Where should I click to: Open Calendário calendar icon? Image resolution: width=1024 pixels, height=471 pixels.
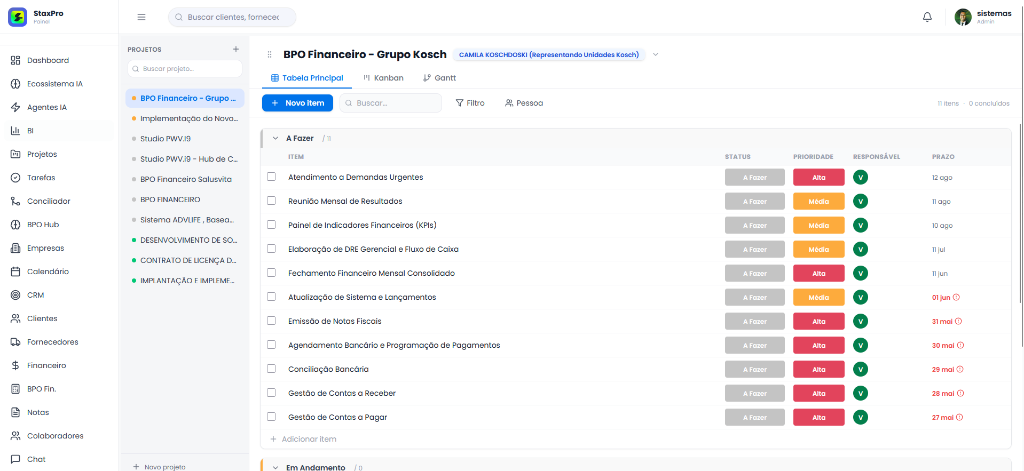point(16,272)
